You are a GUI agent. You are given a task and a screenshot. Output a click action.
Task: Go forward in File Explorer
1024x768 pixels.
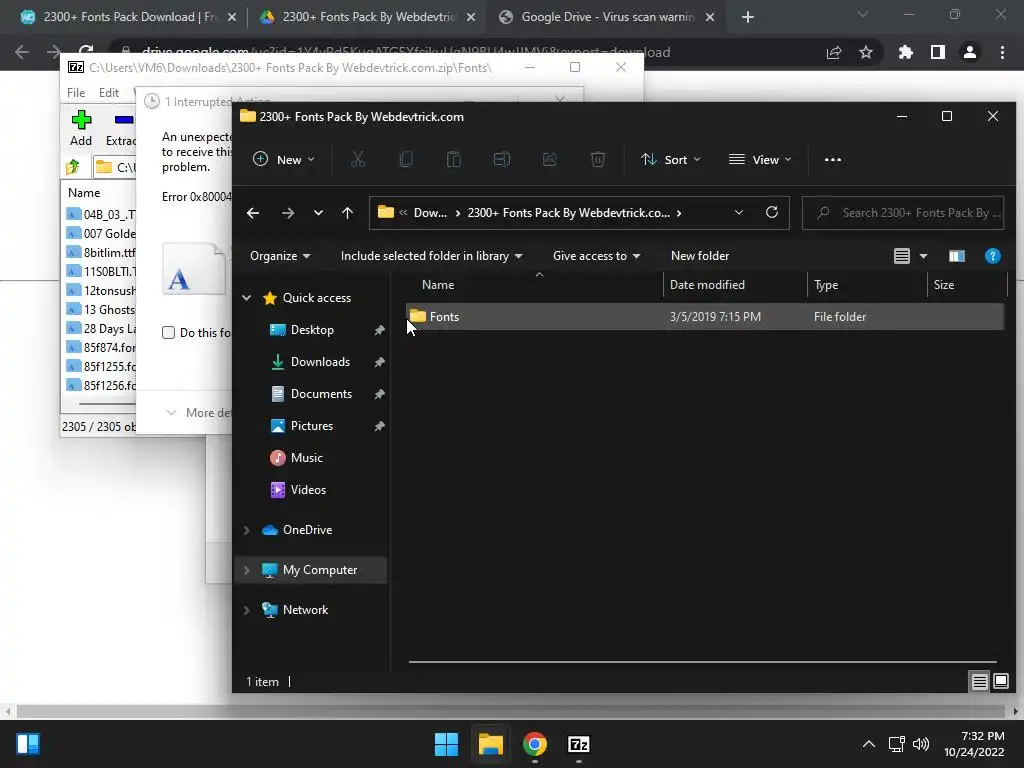pos(287,213)
